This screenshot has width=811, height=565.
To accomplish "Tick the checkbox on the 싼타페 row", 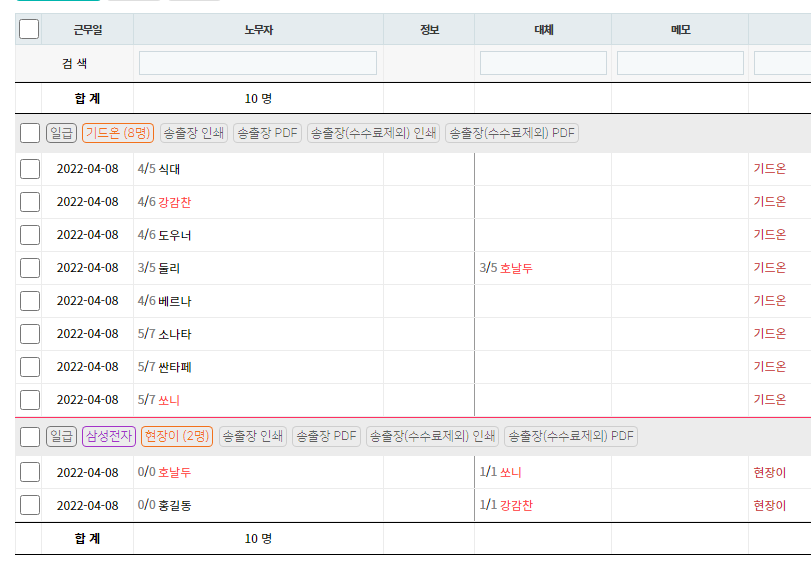I will pyautogui.click(x=30, y=367).
